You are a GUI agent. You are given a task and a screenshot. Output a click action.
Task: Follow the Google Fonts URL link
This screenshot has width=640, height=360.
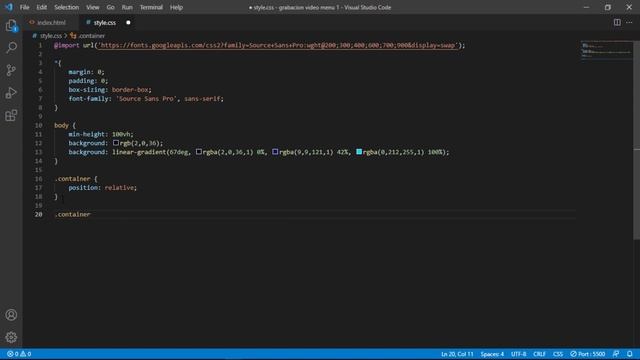point(278,45)
